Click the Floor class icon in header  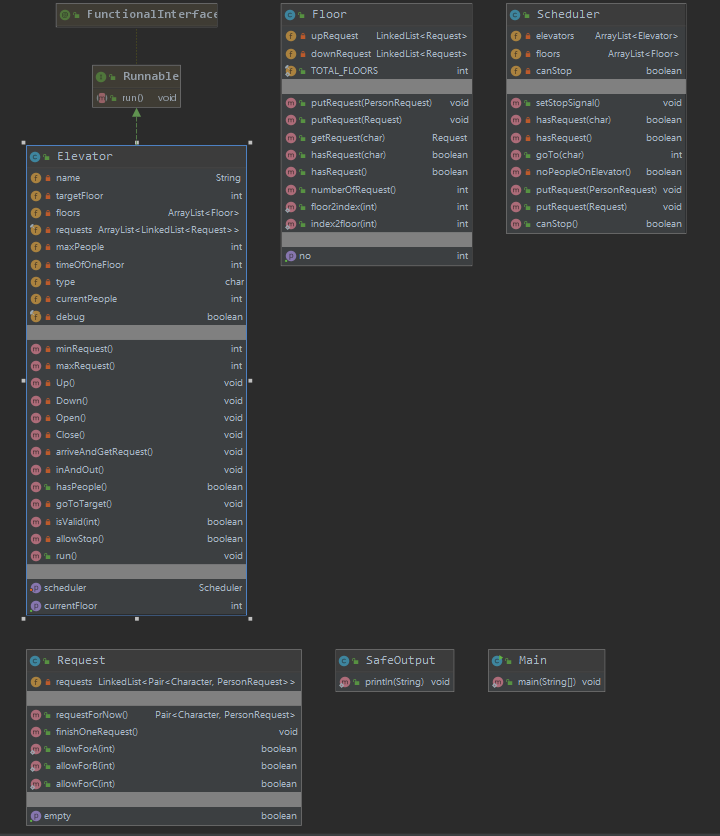tap(291, 15)
